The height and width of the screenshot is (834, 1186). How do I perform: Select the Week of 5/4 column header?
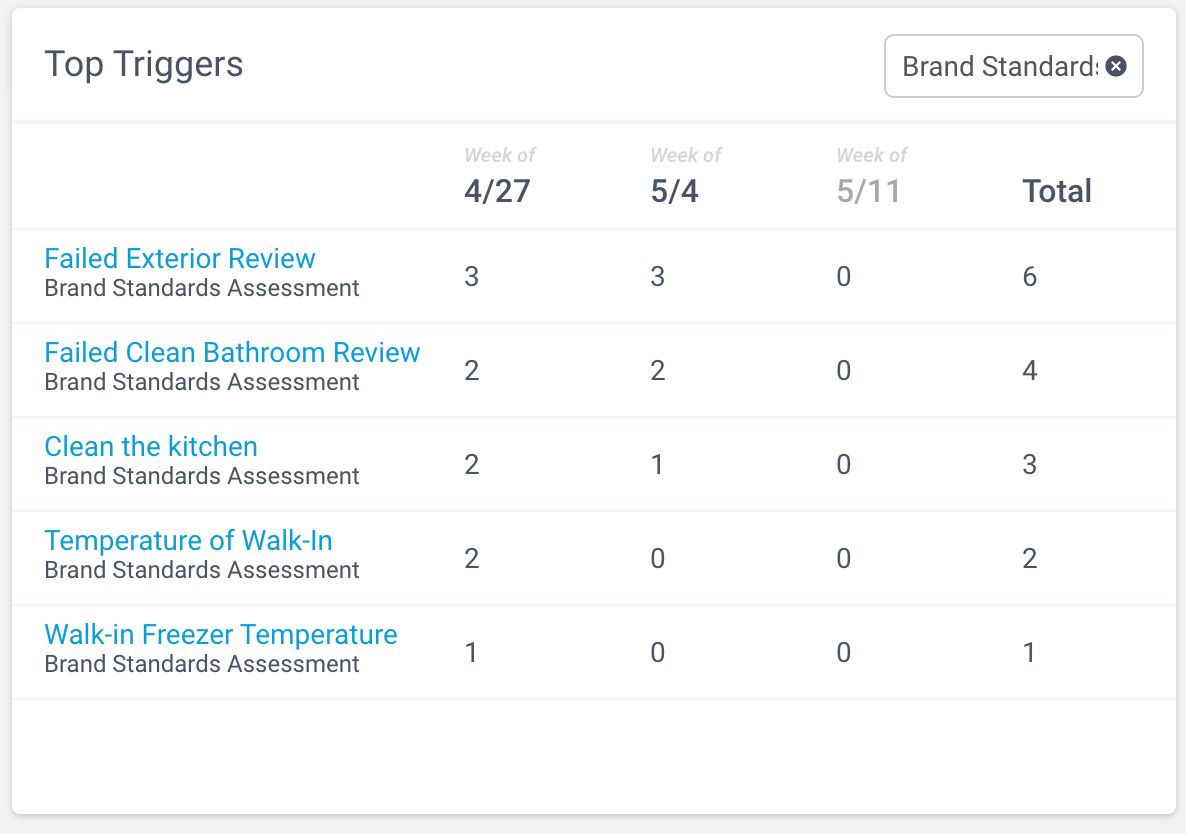tap(683, 175)
